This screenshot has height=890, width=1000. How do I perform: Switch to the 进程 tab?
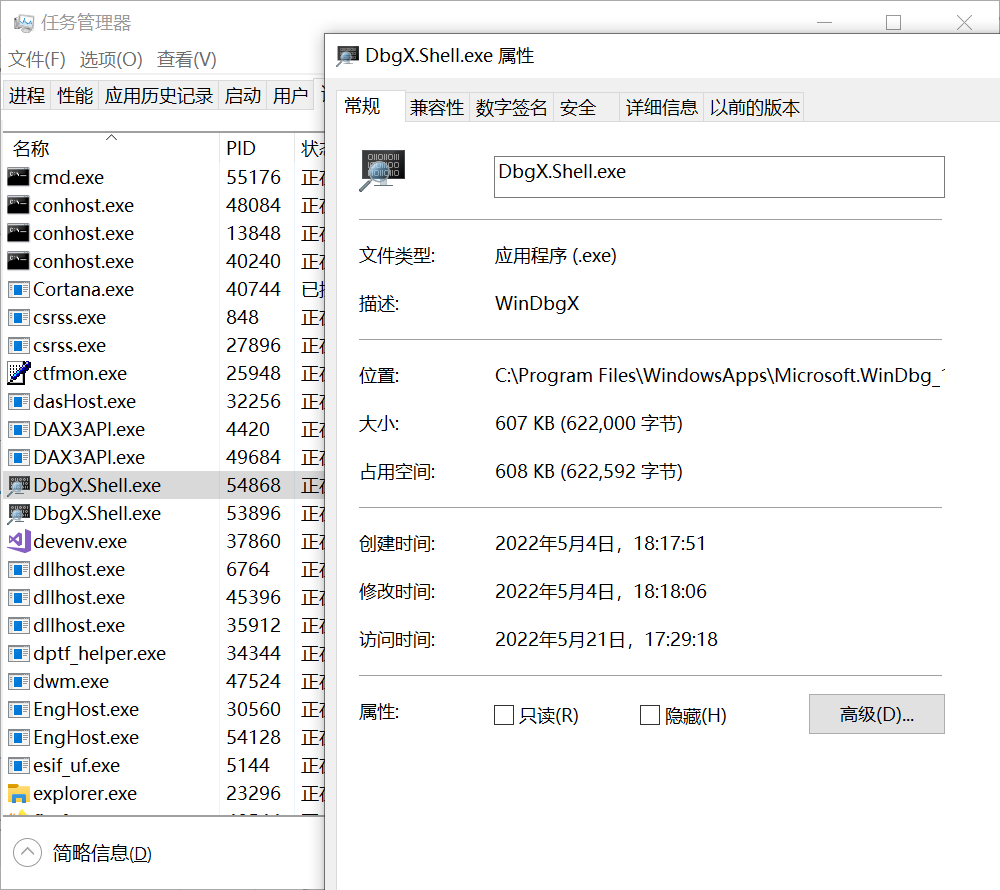click(27, 96)
